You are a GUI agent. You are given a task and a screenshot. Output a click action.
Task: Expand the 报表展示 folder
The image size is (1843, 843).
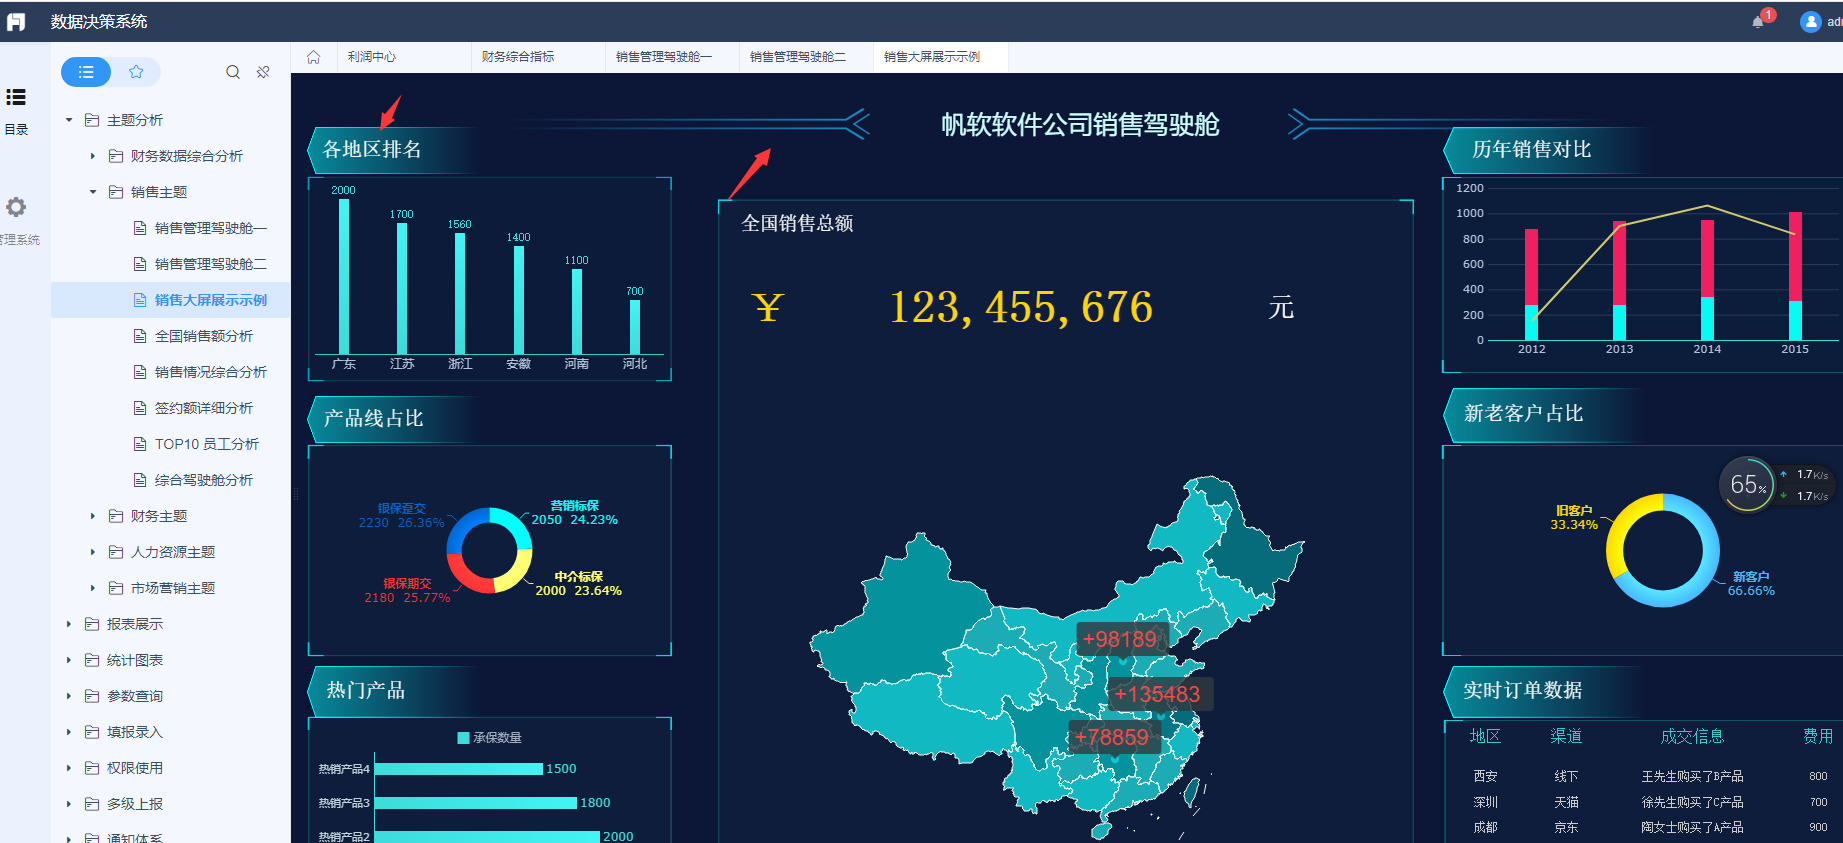tap(69, 624)
